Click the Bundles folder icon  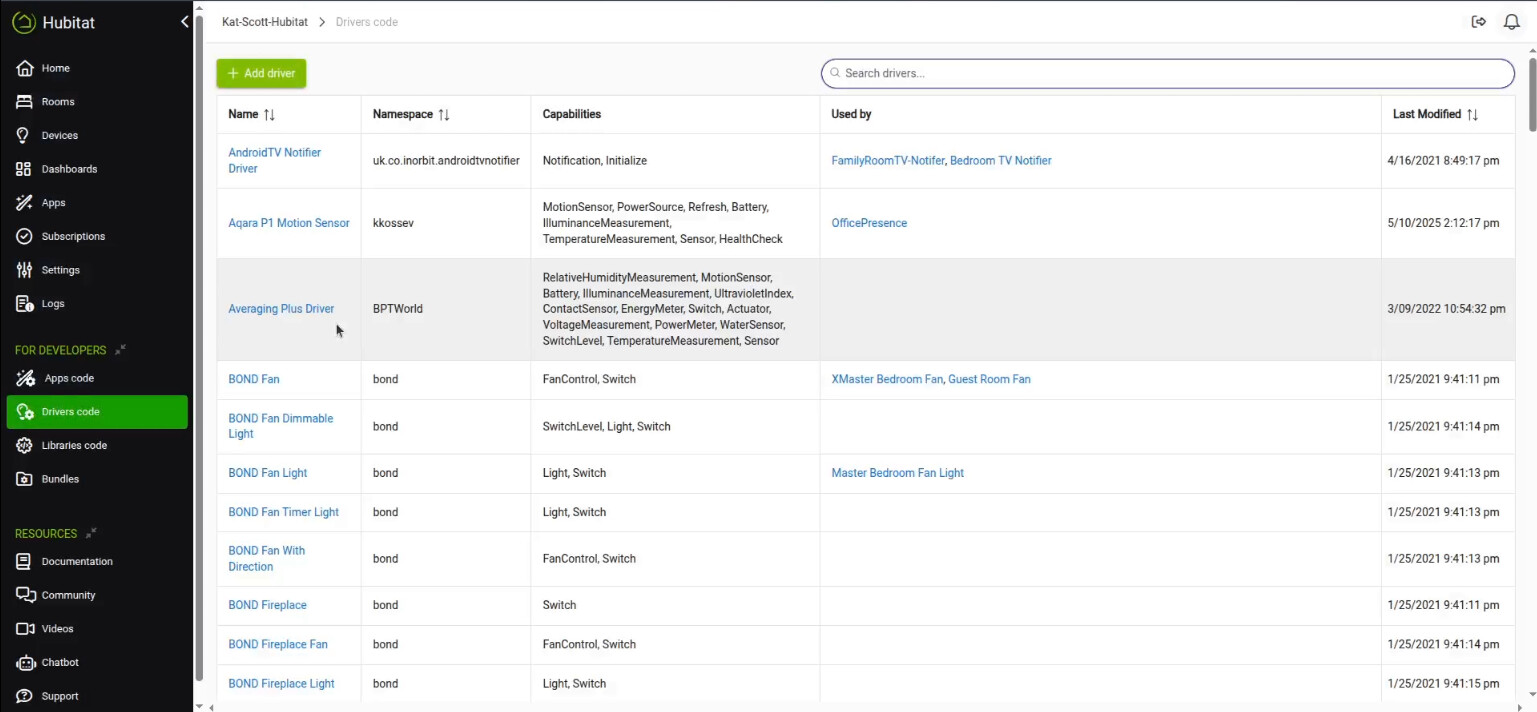tap(25, 479)
